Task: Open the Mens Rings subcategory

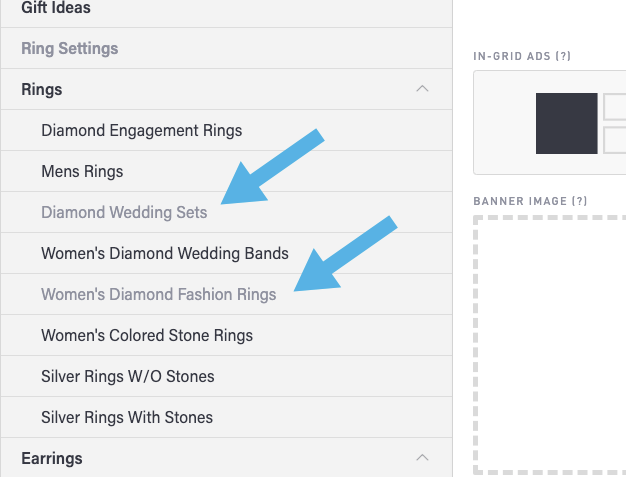Action: (x=82, y=171)
